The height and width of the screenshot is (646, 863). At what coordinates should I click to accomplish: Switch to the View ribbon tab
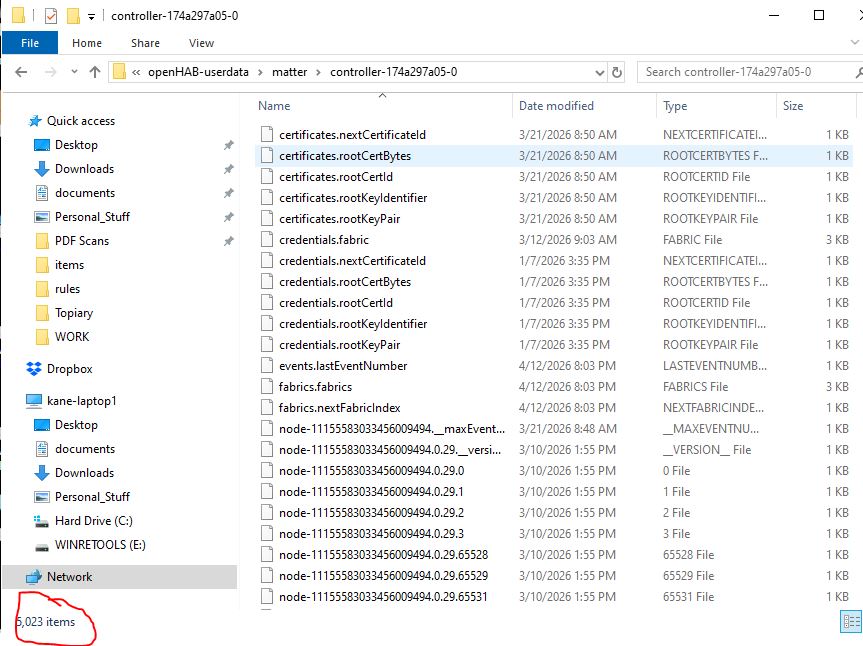click(201, 43)
